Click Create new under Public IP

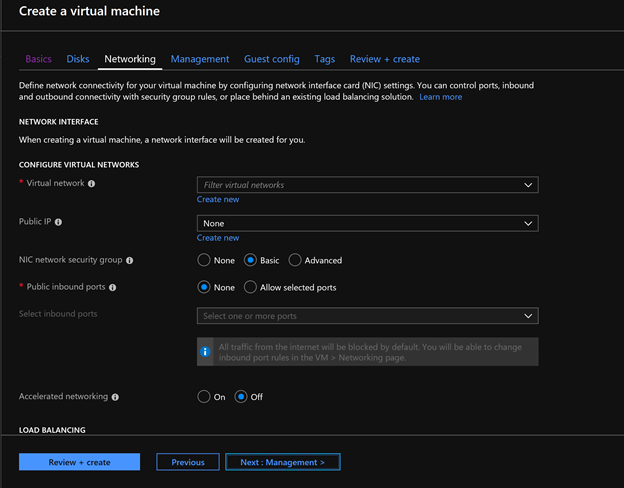[218, 238]
